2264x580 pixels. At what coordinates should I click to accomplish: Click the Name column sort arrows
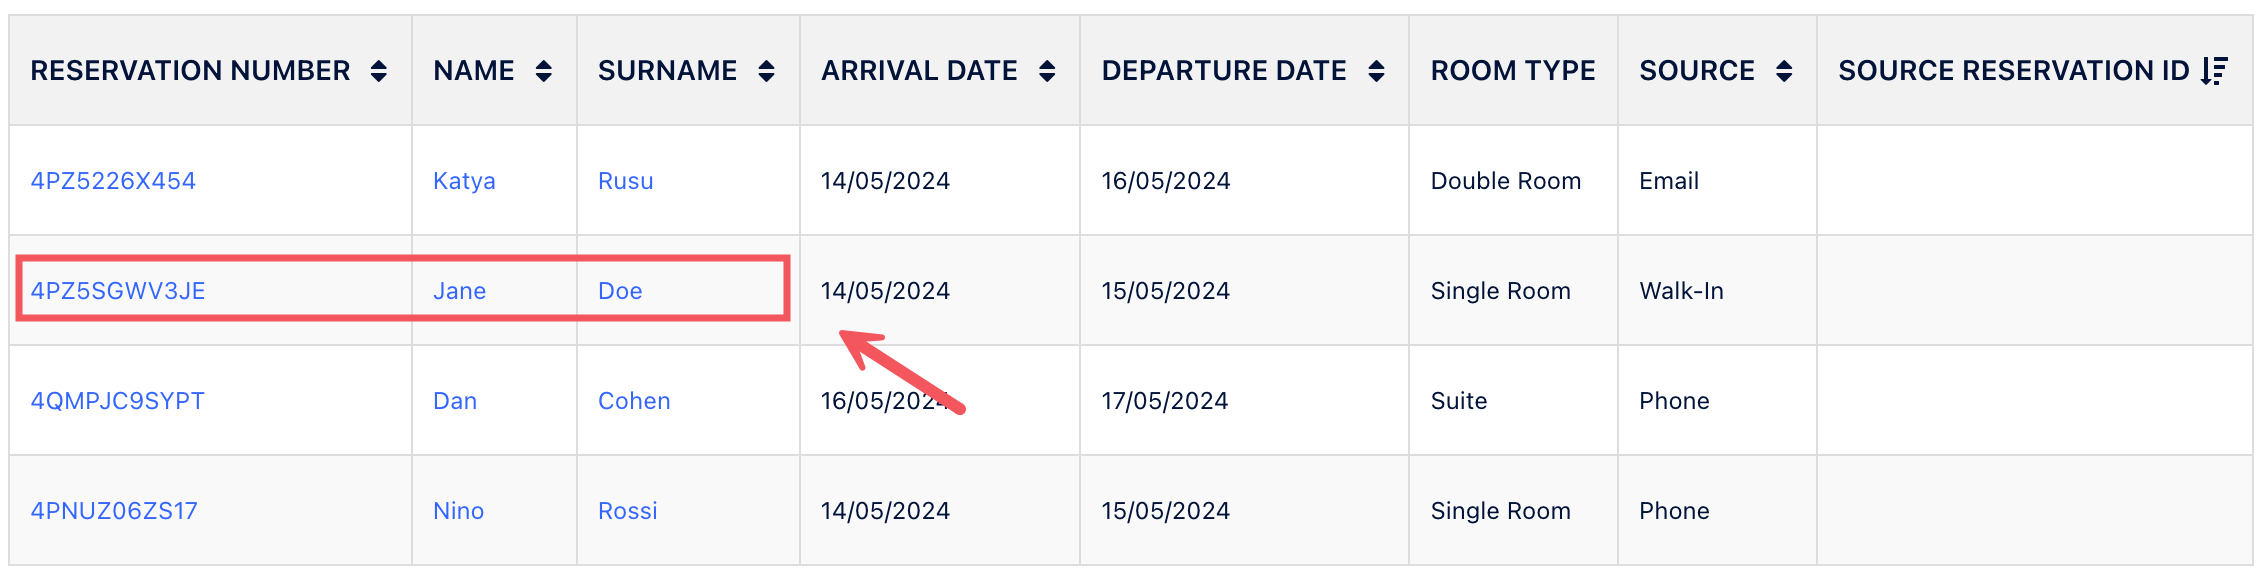coord(544,71)
